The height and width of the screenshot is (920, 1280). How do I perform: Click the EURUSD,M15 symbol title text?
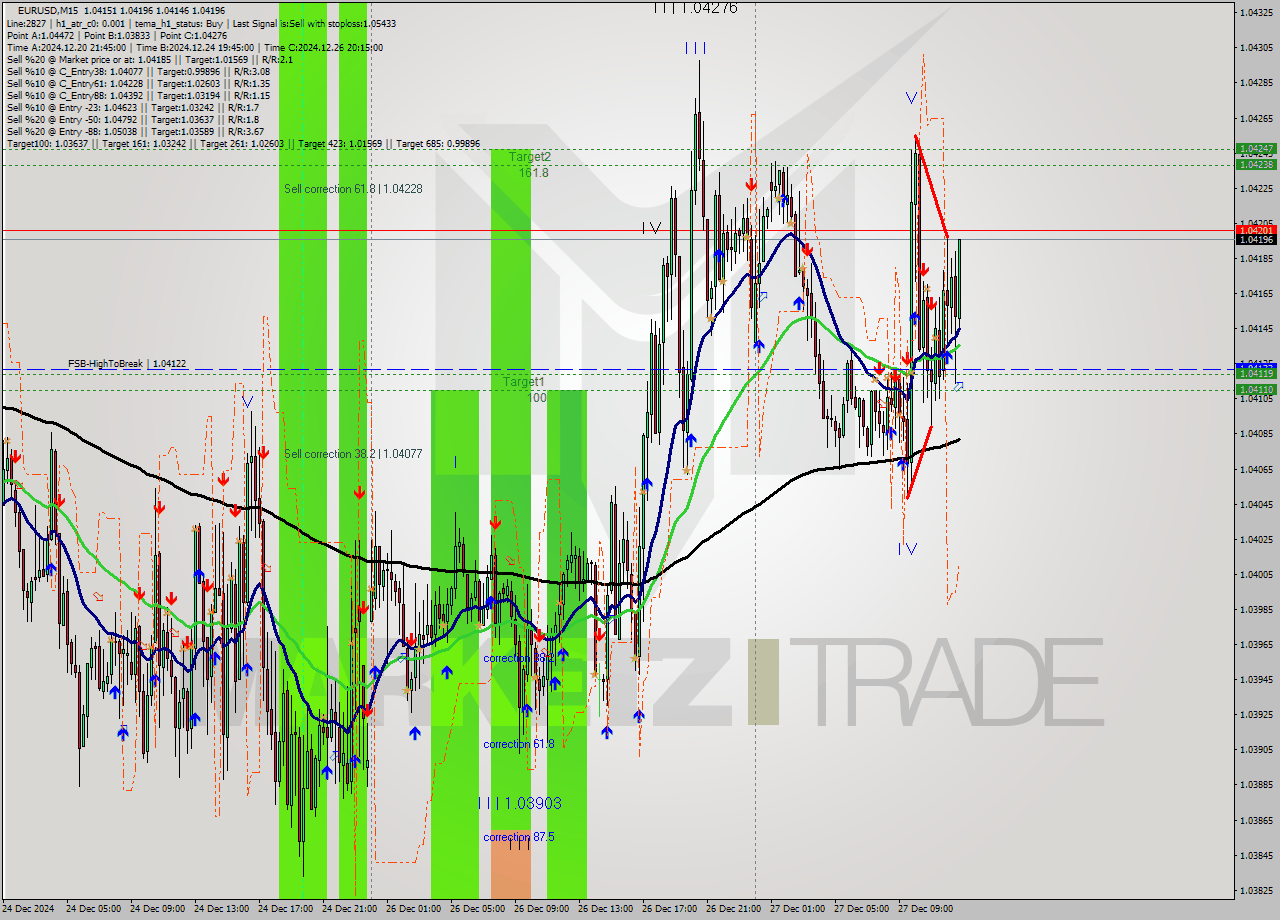tap(50, 10)
